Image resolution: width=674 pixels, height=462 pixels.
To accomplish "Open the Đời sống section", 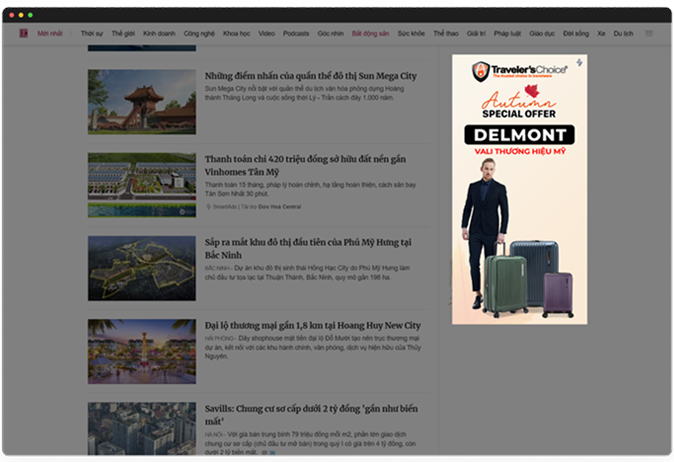I will (576, 33).
